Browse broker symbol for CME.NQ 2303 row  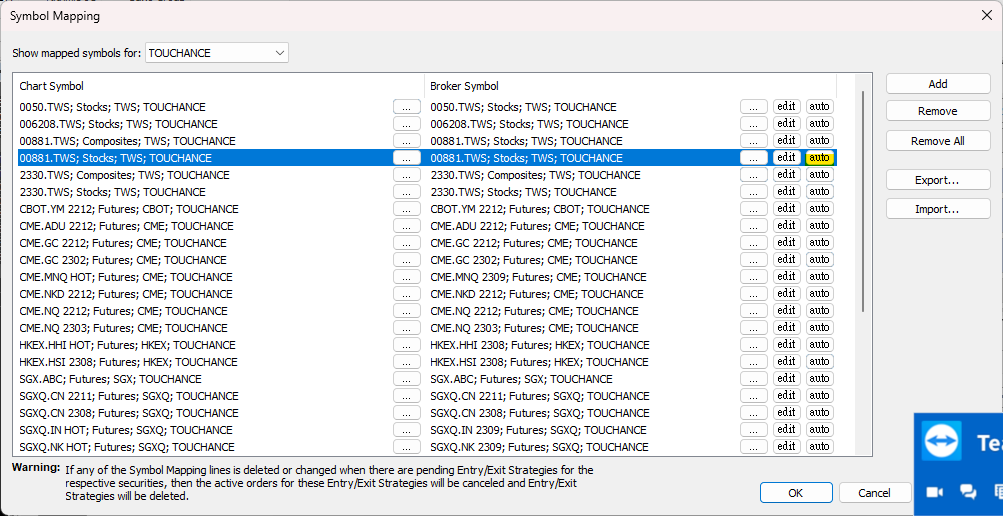coord(754,328)
